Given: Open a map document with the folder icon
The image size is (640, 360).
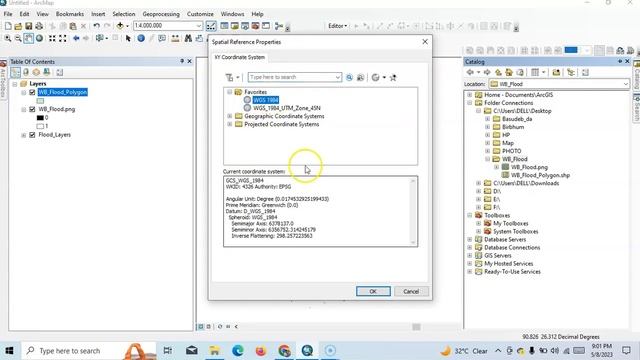Looking at the screenshot, I should tap(18, 26).
